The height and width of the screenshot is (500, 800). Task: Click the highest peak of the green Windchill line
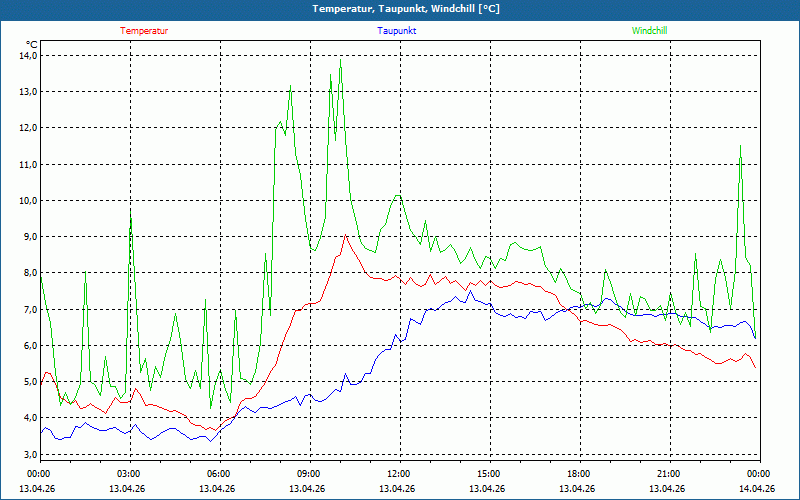point(341,60)
